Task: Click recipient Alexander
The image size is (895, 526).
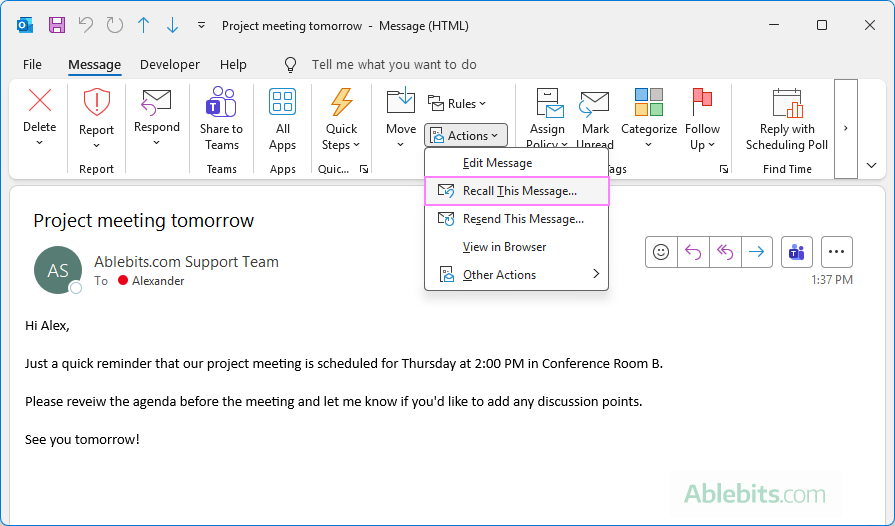Action: click(158, 281)
